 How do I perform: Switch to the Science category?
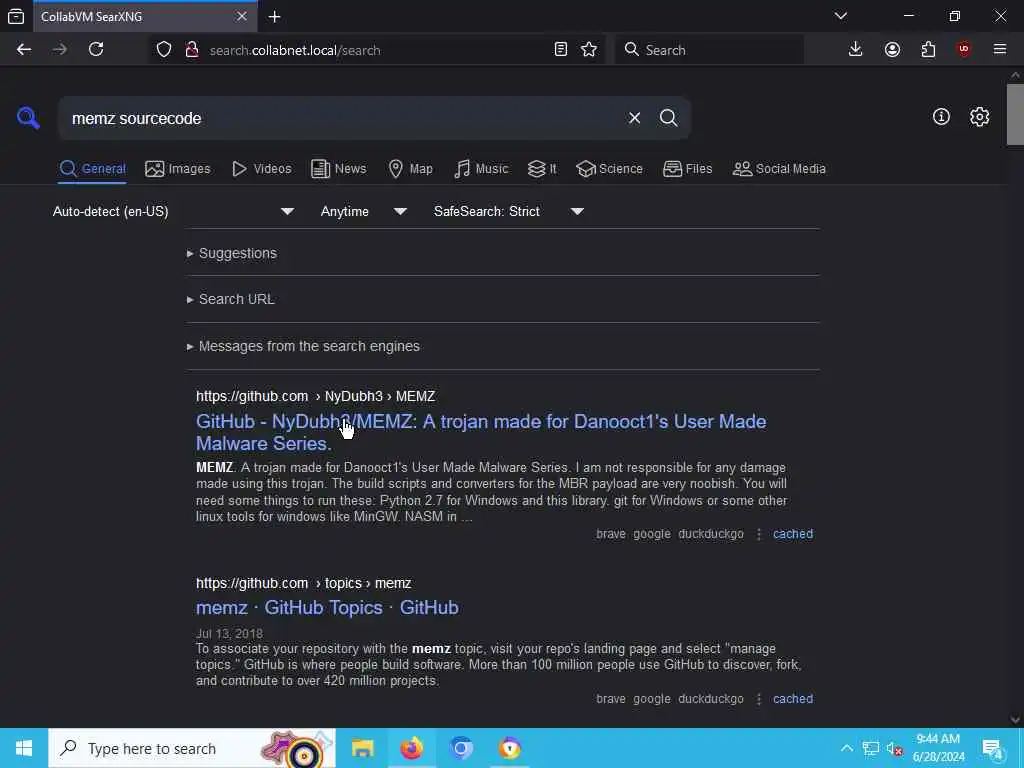click(609, 169)
